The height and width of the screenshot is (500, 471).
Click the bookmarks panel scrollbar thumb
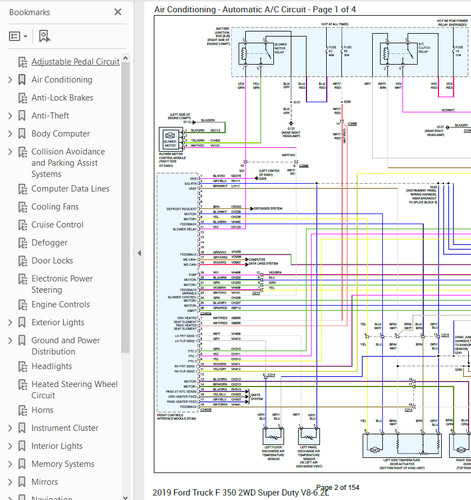[125, 207]
